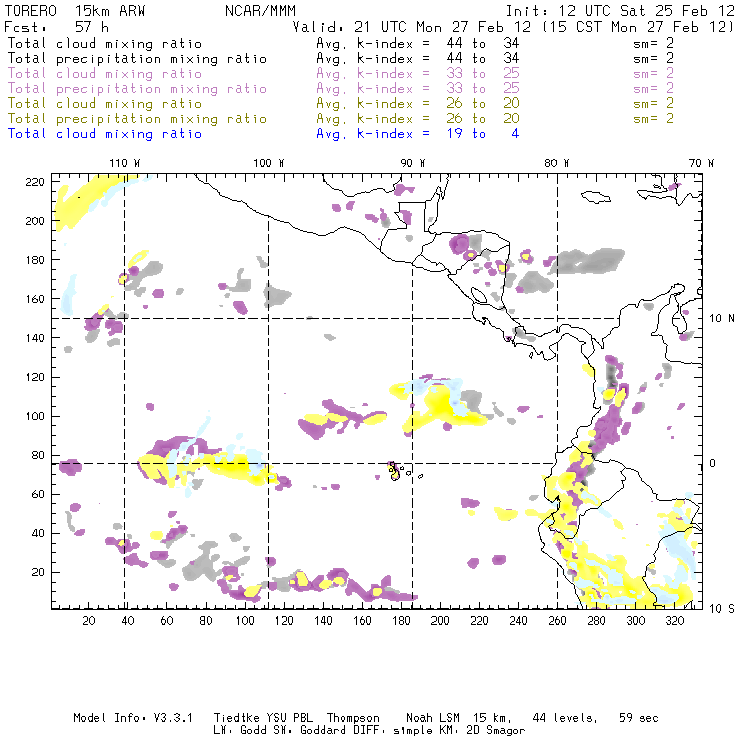Click the "10 N" latitude label
Screen dimensions: 740x740
coord(722,319)
